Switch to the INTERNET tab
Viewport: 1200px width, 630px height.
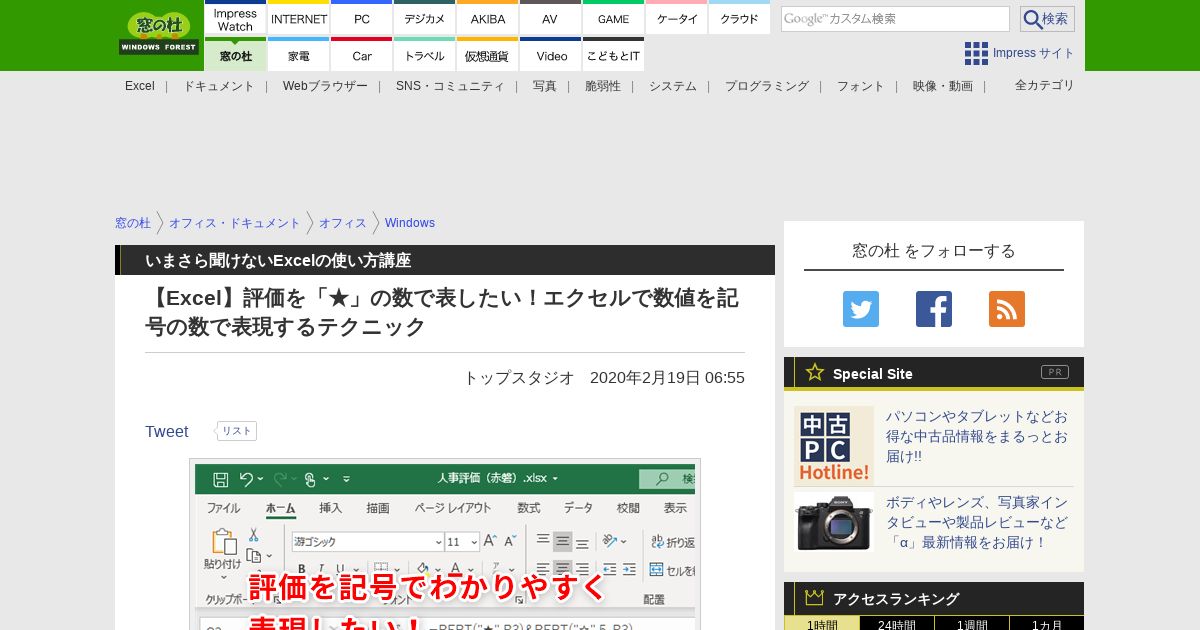coord(299,18)
